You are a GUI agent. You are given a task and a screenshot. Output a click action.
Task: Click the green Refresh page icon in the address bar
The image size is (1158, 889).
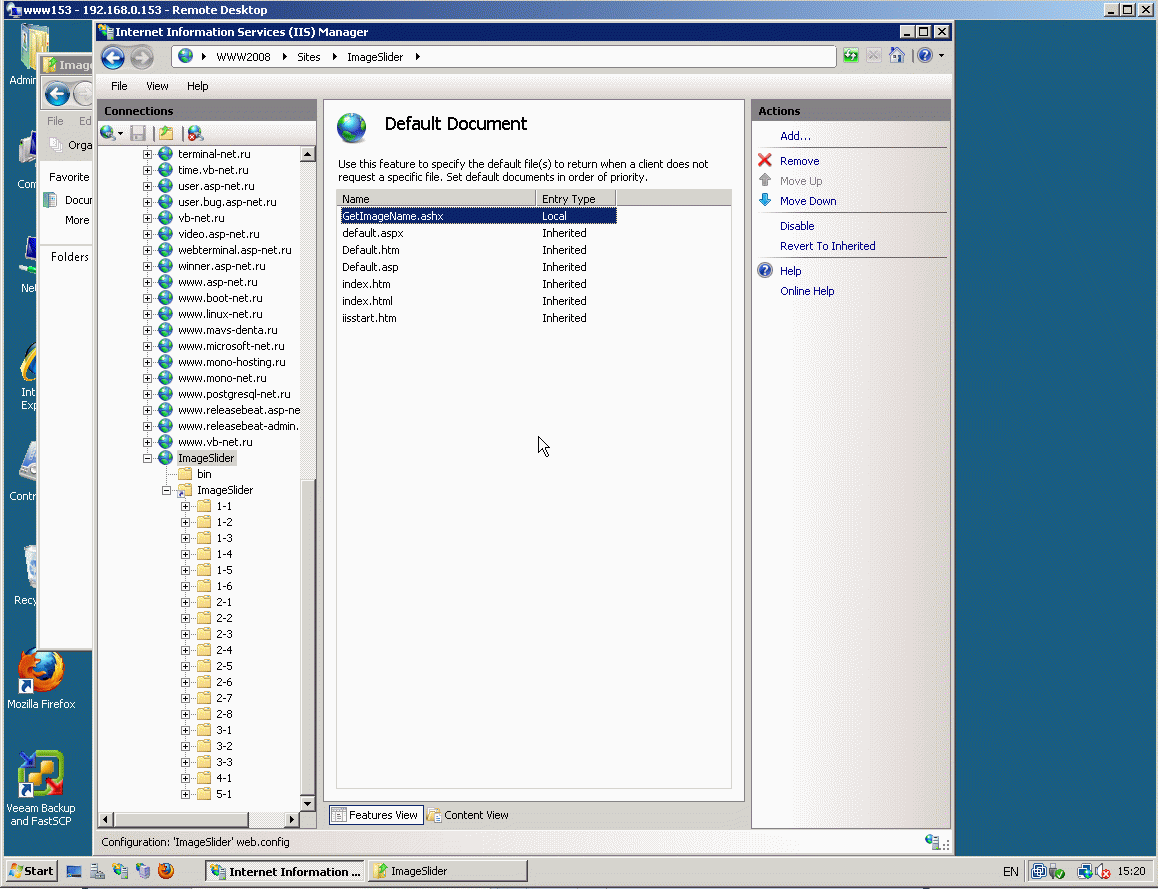(x=851, y=55)
